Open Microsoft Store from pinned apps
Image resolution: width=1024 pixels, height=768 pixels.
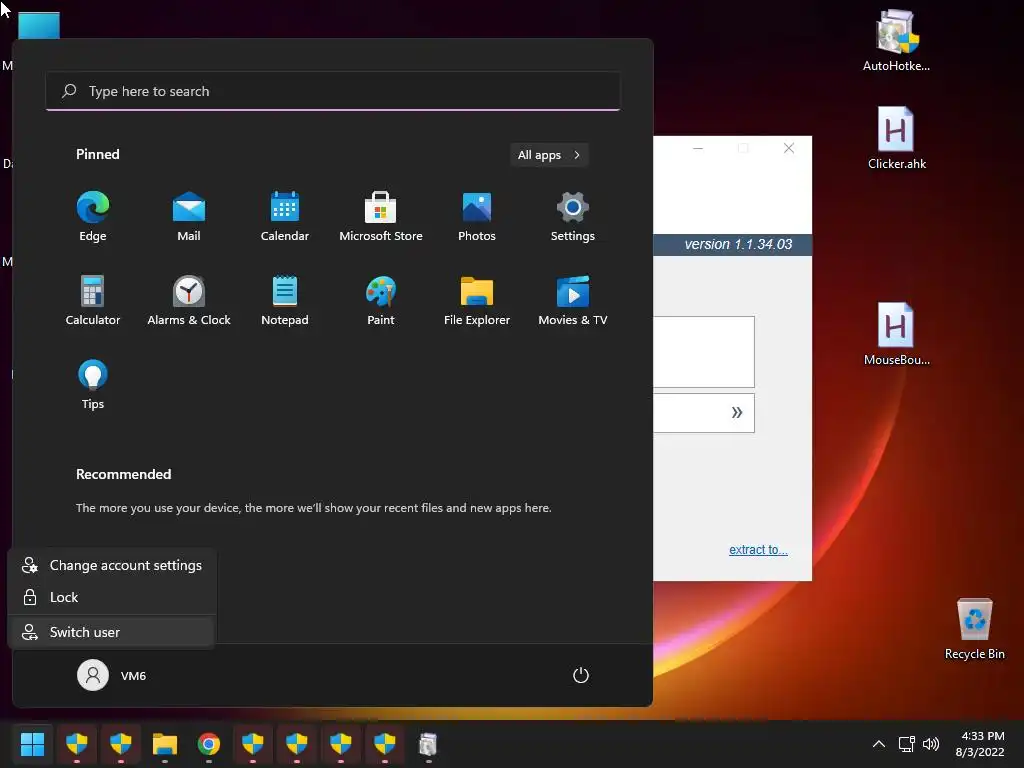tap(381, 216)
